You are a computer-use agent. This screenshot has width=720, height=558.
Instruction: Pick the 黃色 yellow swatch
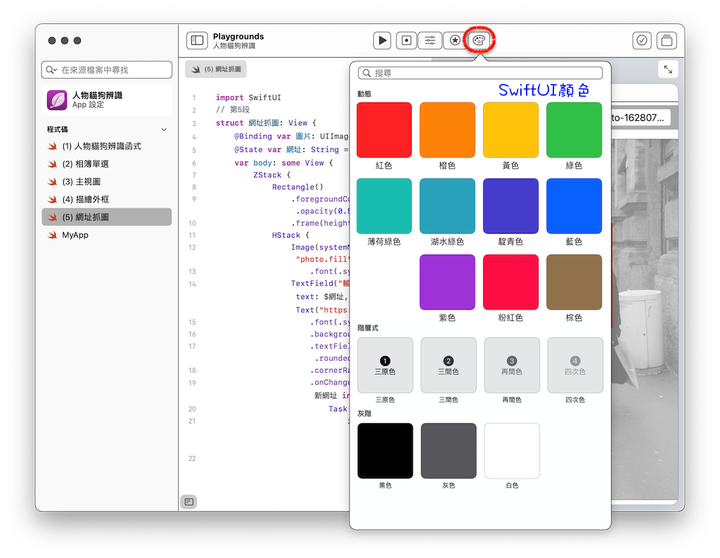pyautogui.click(x=511, y=130)
